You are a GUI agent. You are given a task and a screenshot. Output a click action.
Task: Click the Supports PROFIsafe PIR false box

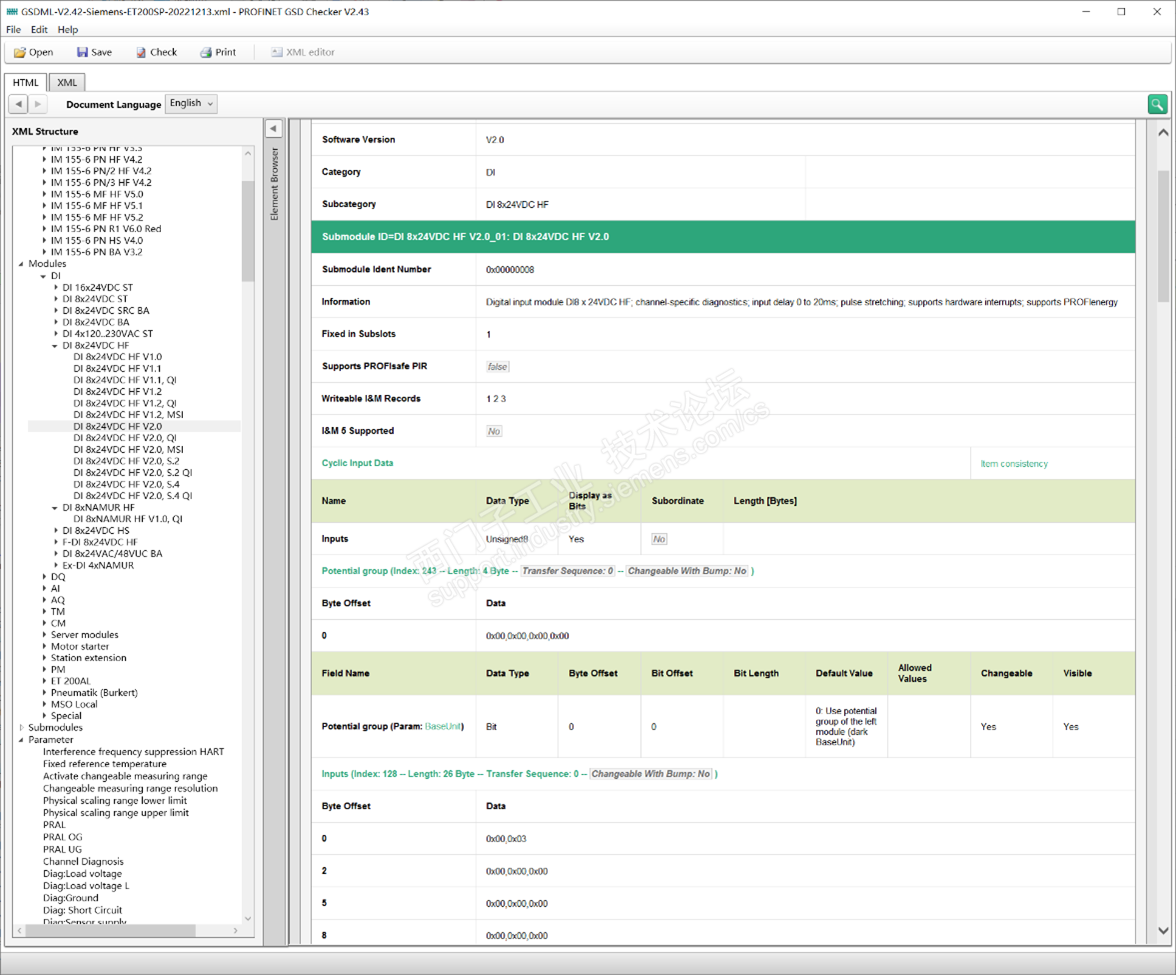(498, 367)
